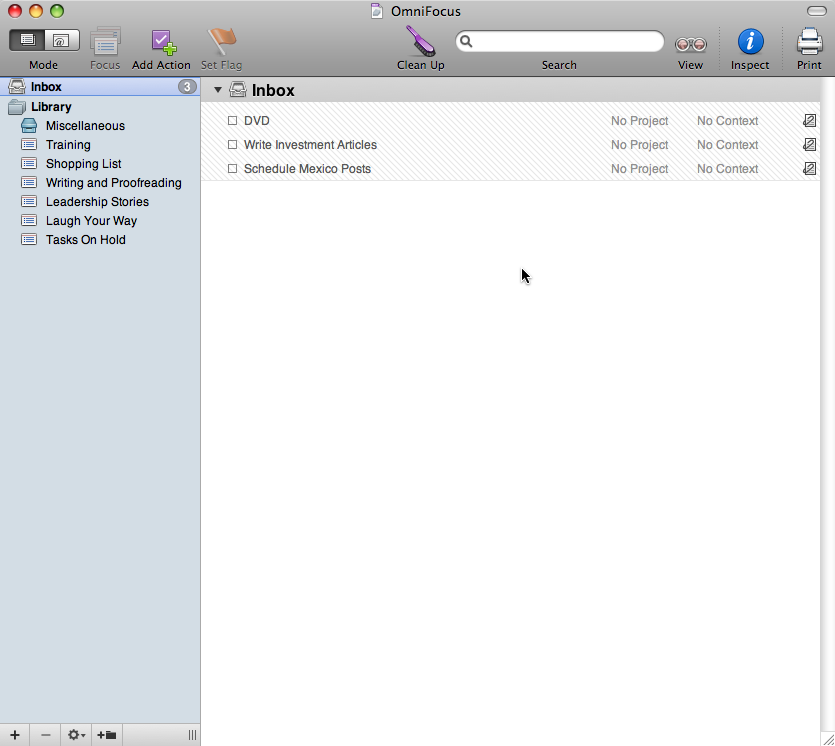835x746 pixels.
Task: Set project for Write Investment Articles
Action: pos(640,145)
